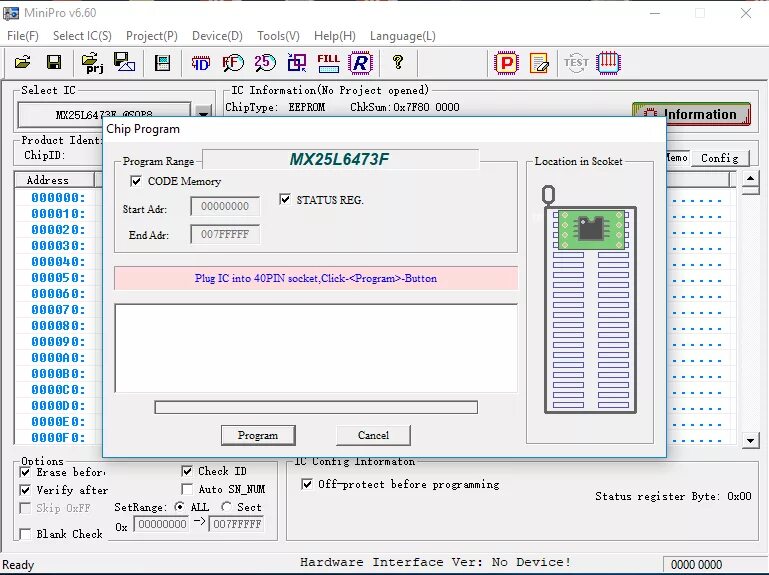Toggle STATUS REG. checkbox
Image resolution: width=769 pixels, height=575 pixels.
click(284, 199)
